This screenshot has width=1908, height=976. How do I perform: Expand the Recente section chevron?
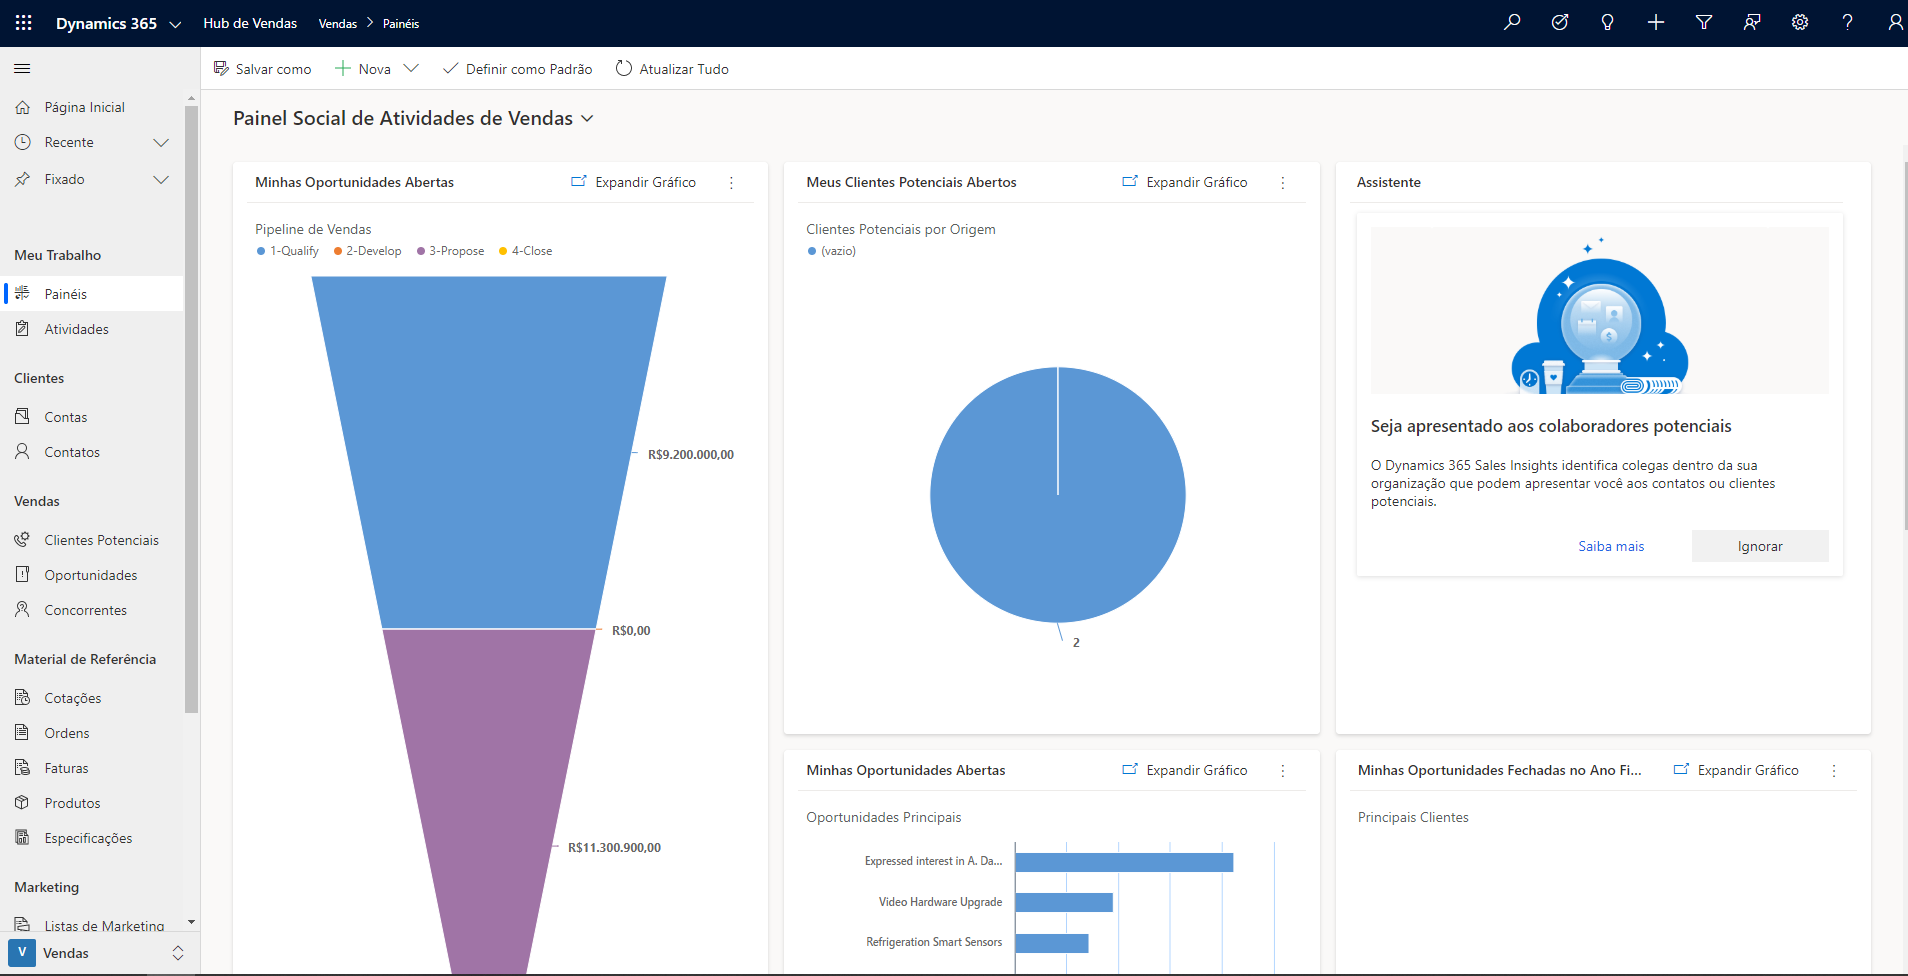161,142
